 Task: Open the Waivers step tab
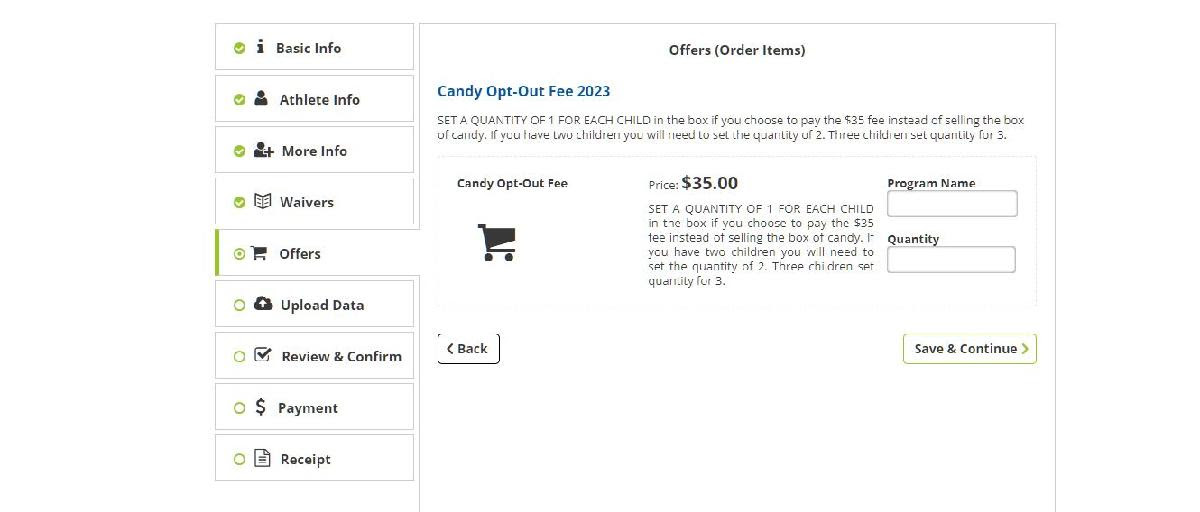click(x=314, y=202)
